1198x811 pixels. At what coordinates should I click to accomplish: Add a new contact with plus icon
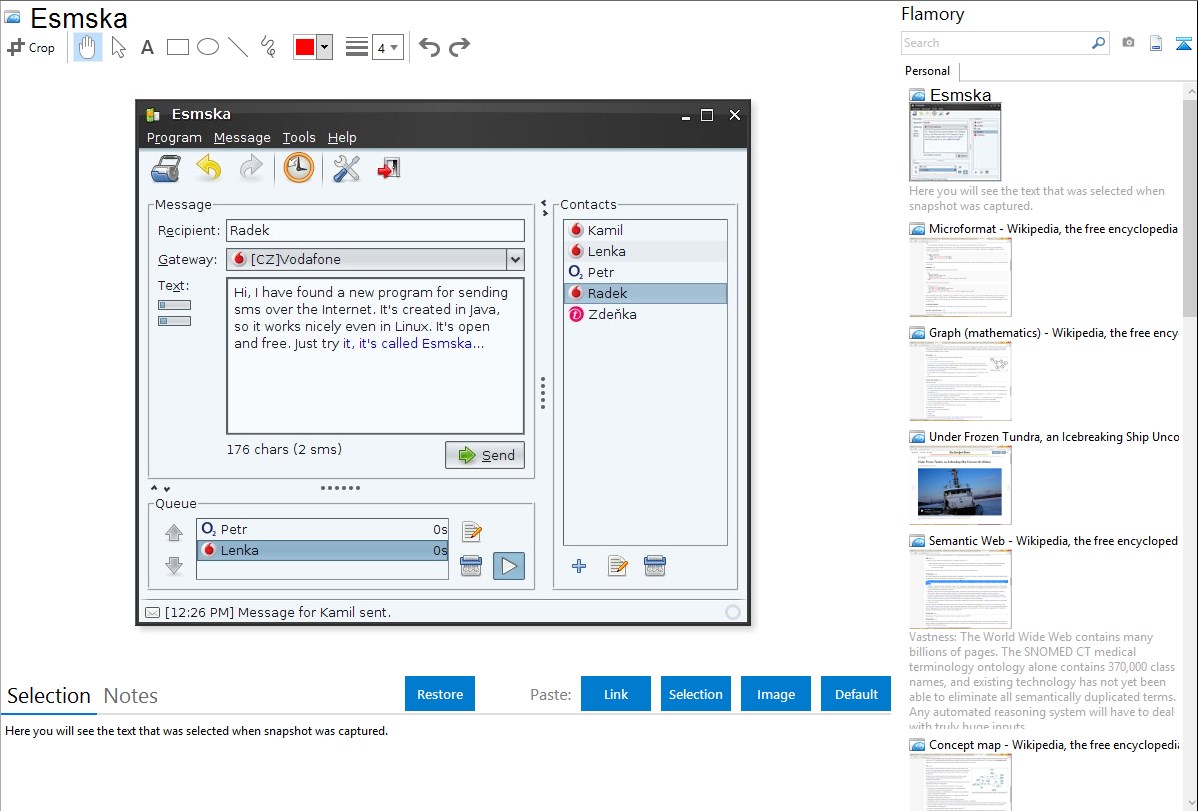tap(579, 566)
